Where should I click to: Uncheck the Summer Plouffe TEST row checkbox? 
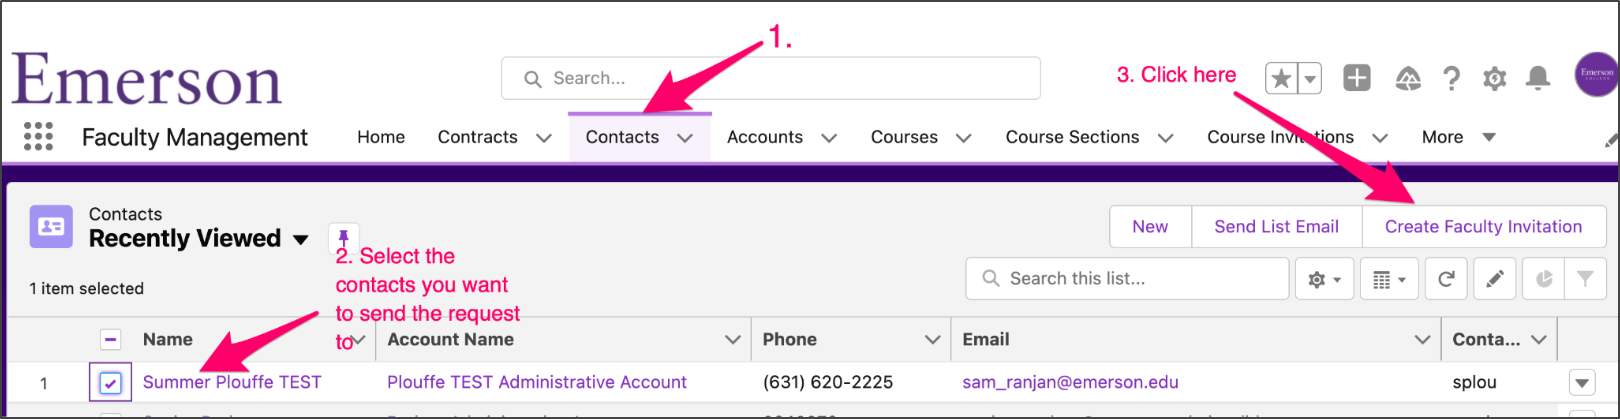pos(111,382)
